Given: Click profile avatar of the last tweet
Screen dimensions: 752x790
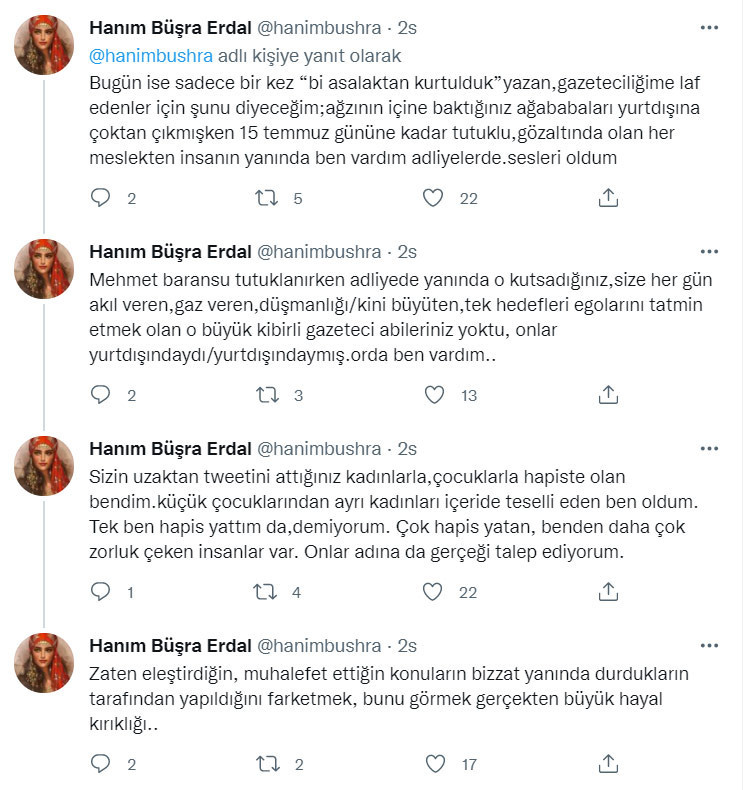Looking at the screenshot, I should coord(44,662).
